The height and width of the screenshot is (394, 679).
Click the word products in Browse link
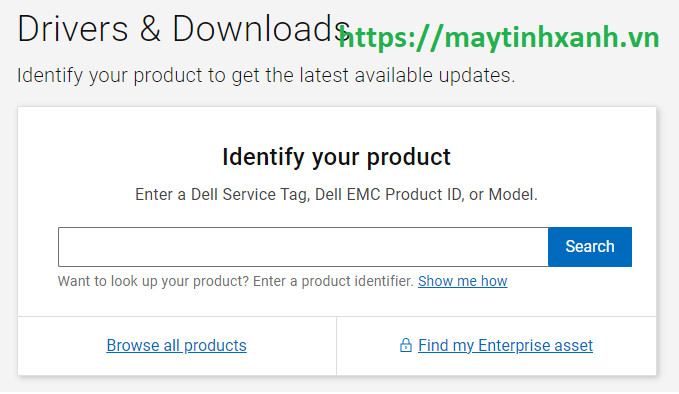(215, 345)
